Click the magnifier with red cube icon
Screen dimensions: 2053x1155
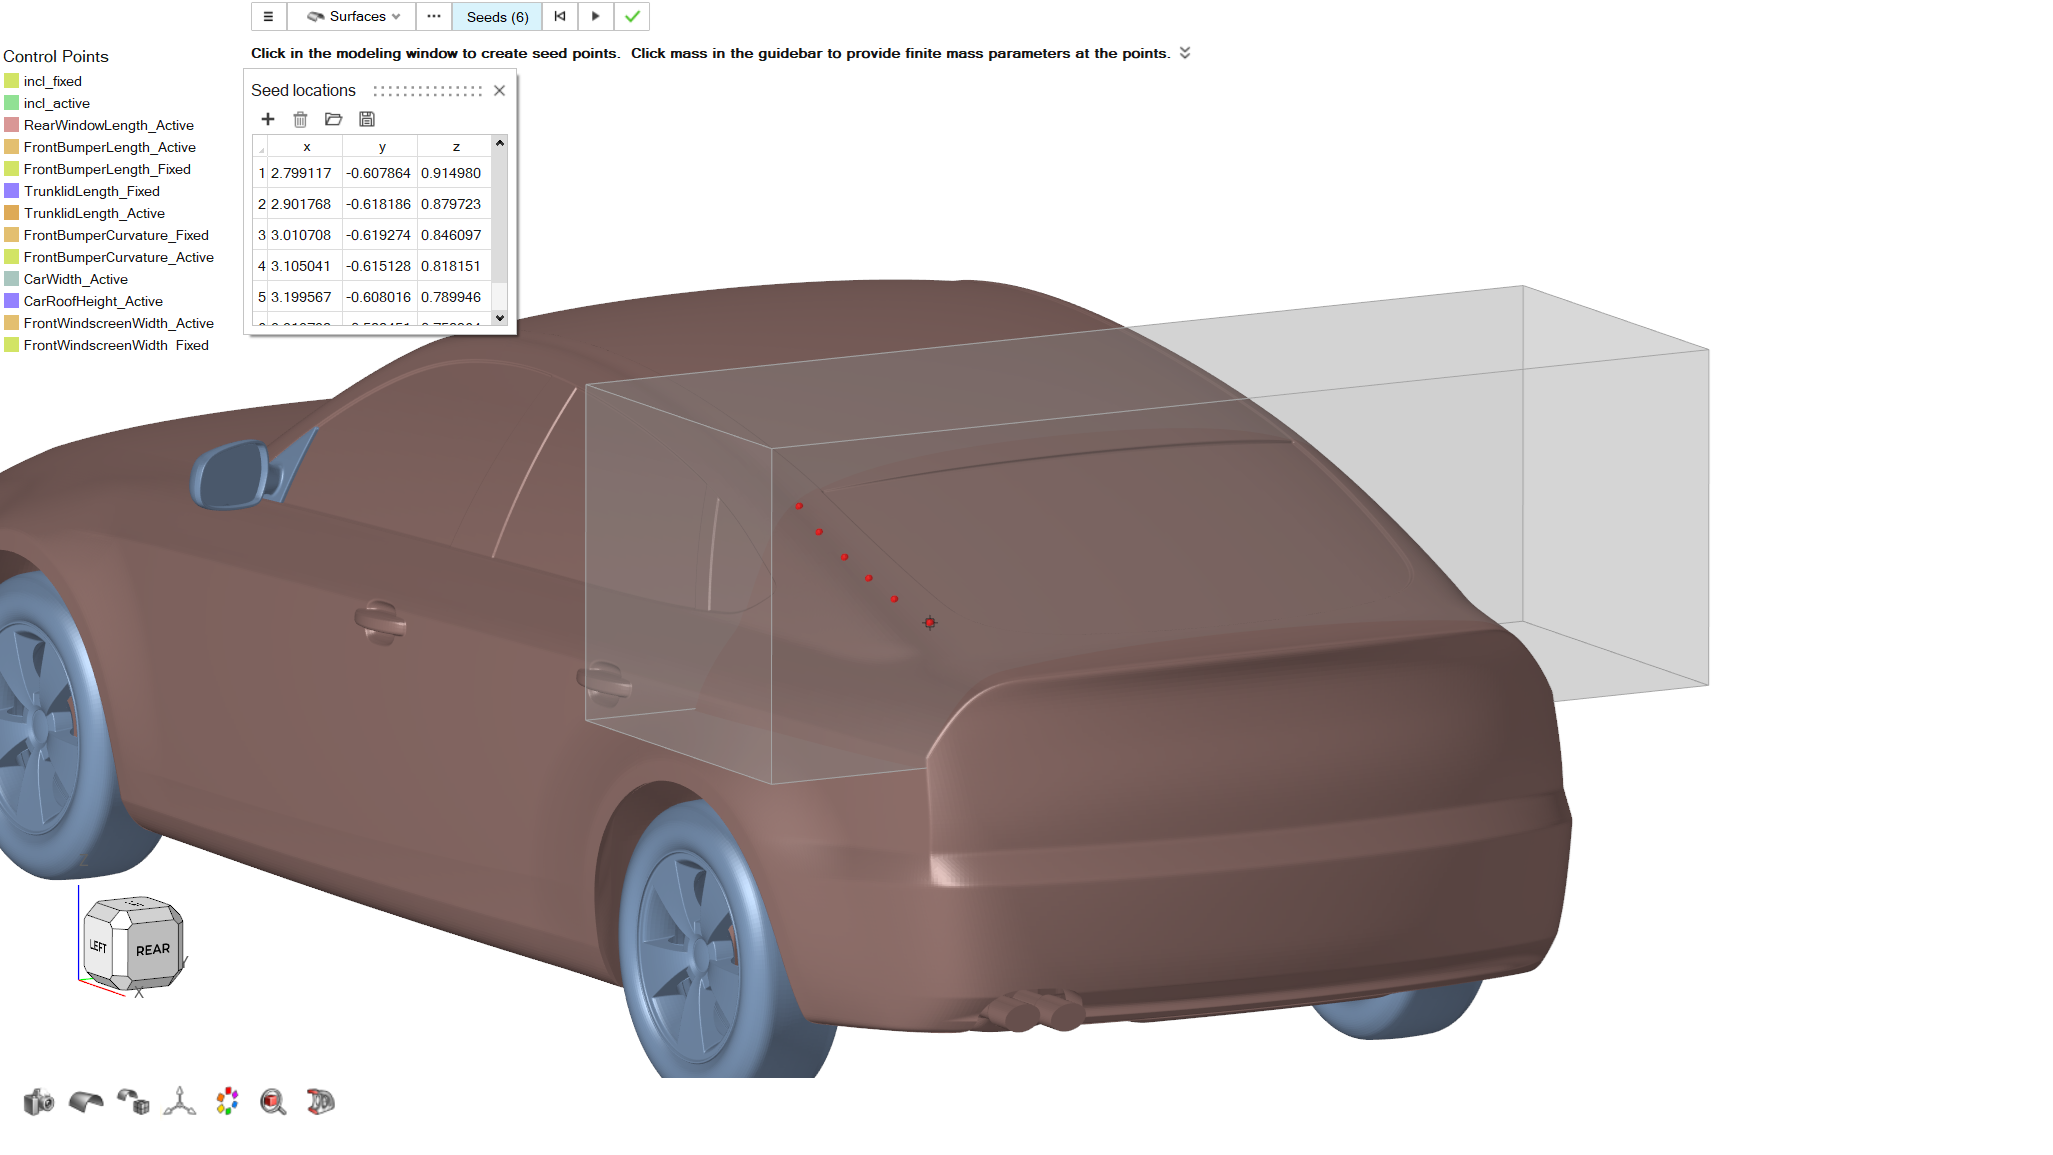point(273,1102)
